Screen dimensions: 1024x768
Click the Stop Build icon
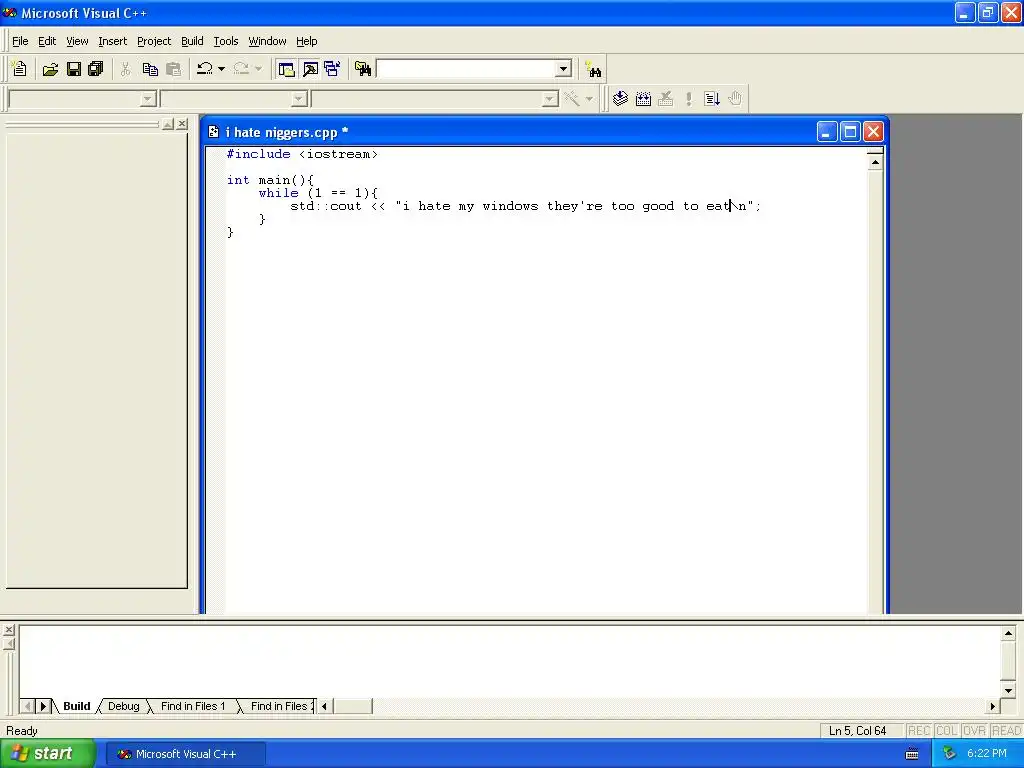pyautogui.click(x=666, y=99)
